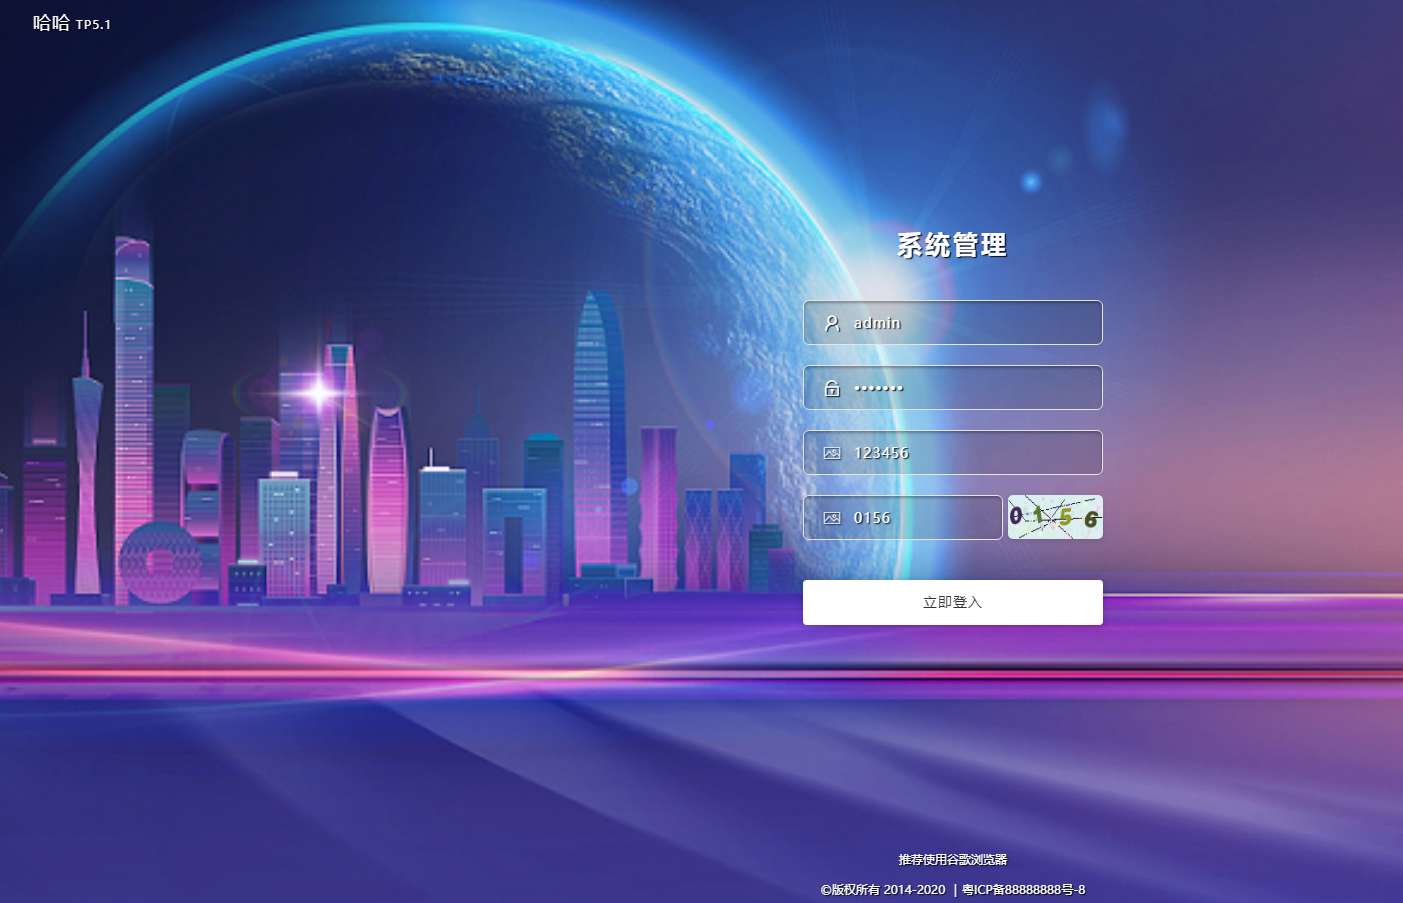Screen dimensions: 1403x903
Task: Click the 哈哈 site logo text
Action: [x=51, y=23]
